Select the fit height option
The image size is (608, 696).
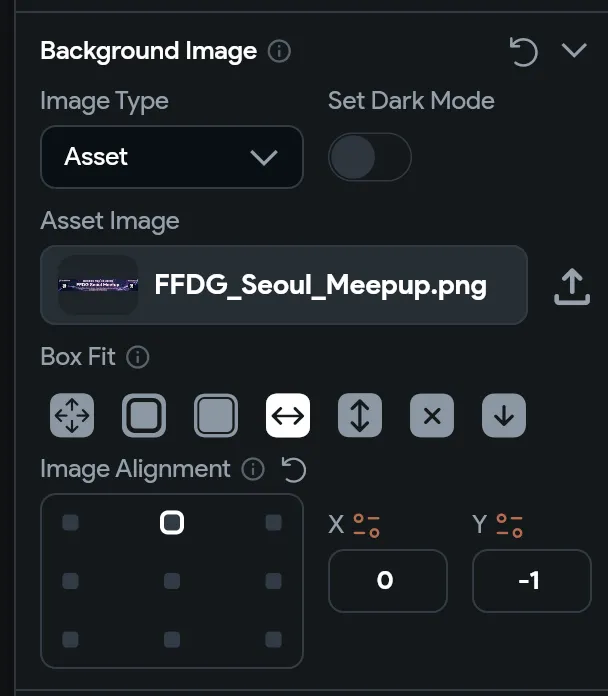pyautogui.click(x=360, y=416)
